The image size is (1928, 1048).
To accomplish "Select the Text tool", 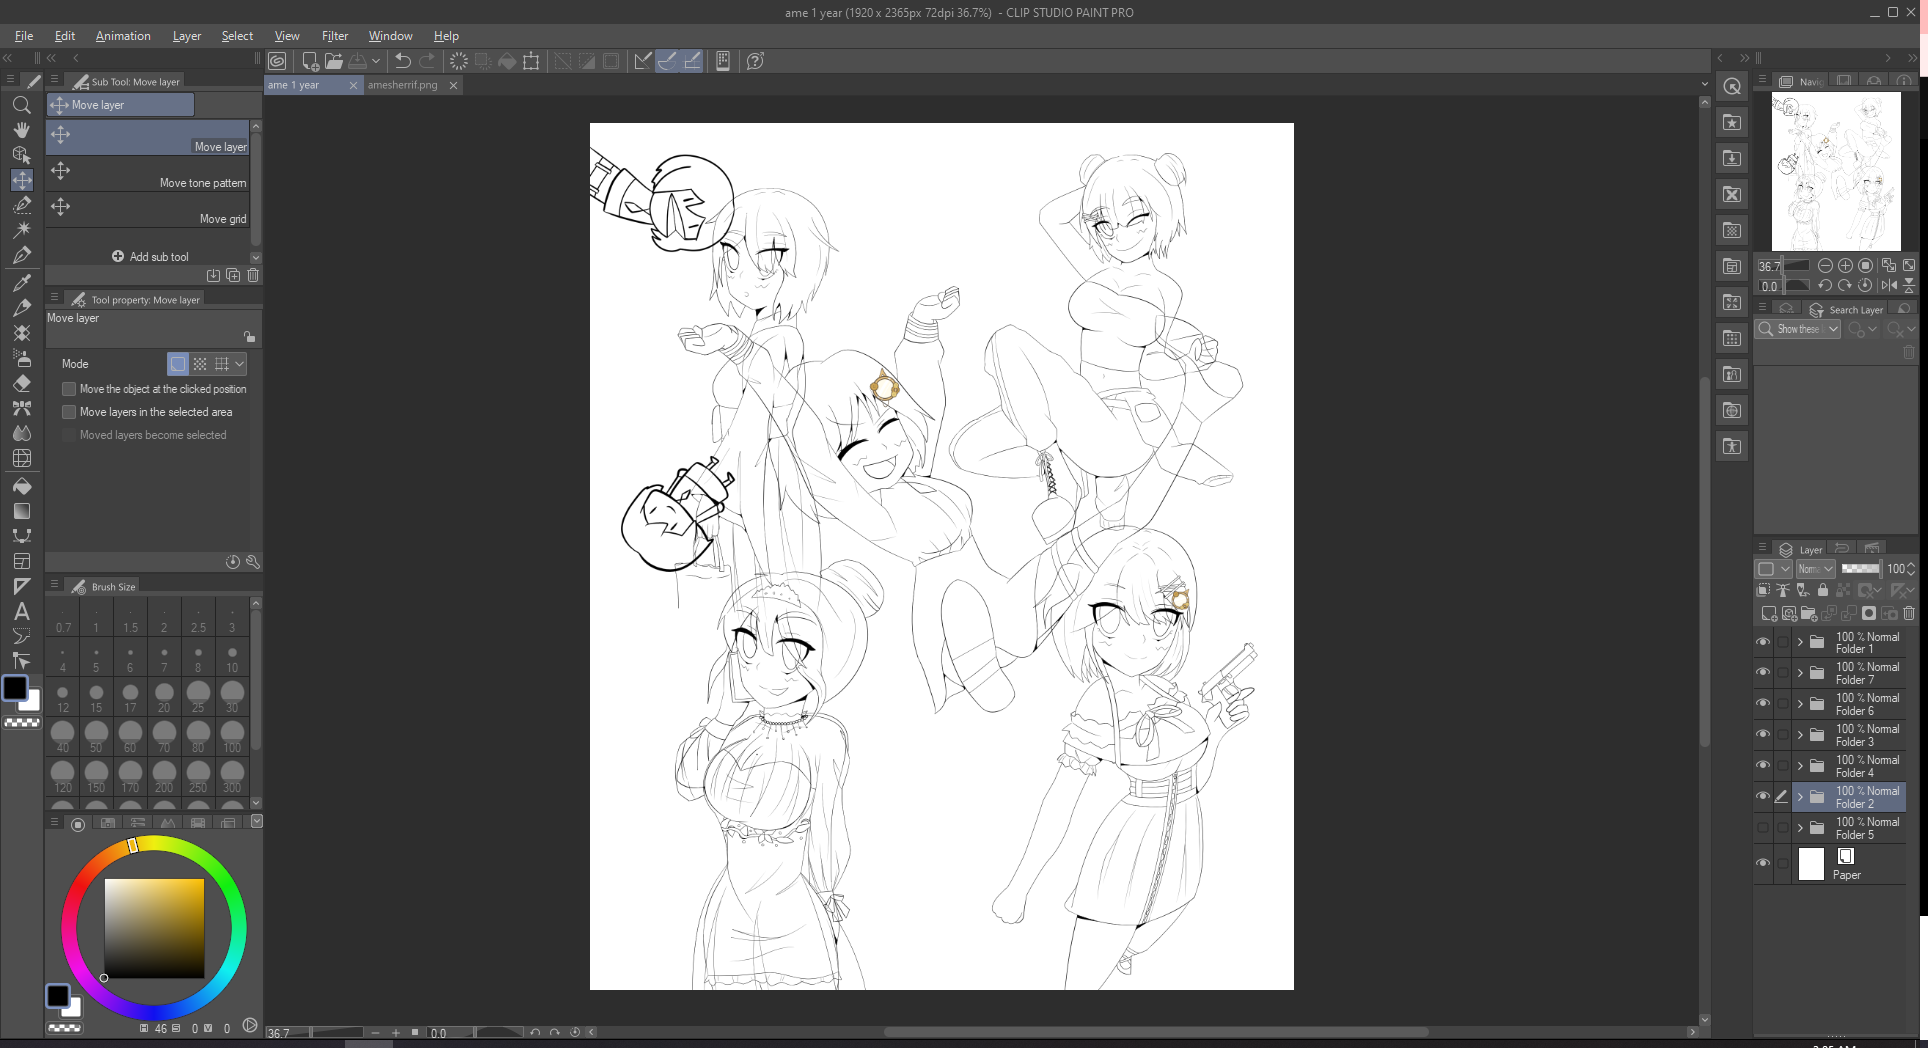I will pos(21,611).
